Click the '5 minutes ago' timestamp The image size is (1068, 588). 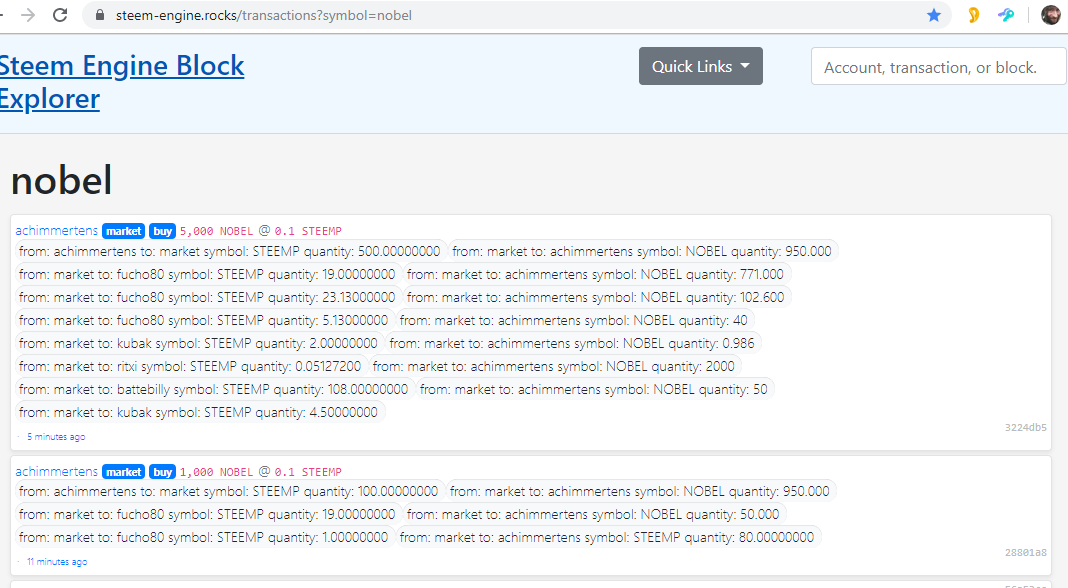pyautogui.click(x=56, y=437)
